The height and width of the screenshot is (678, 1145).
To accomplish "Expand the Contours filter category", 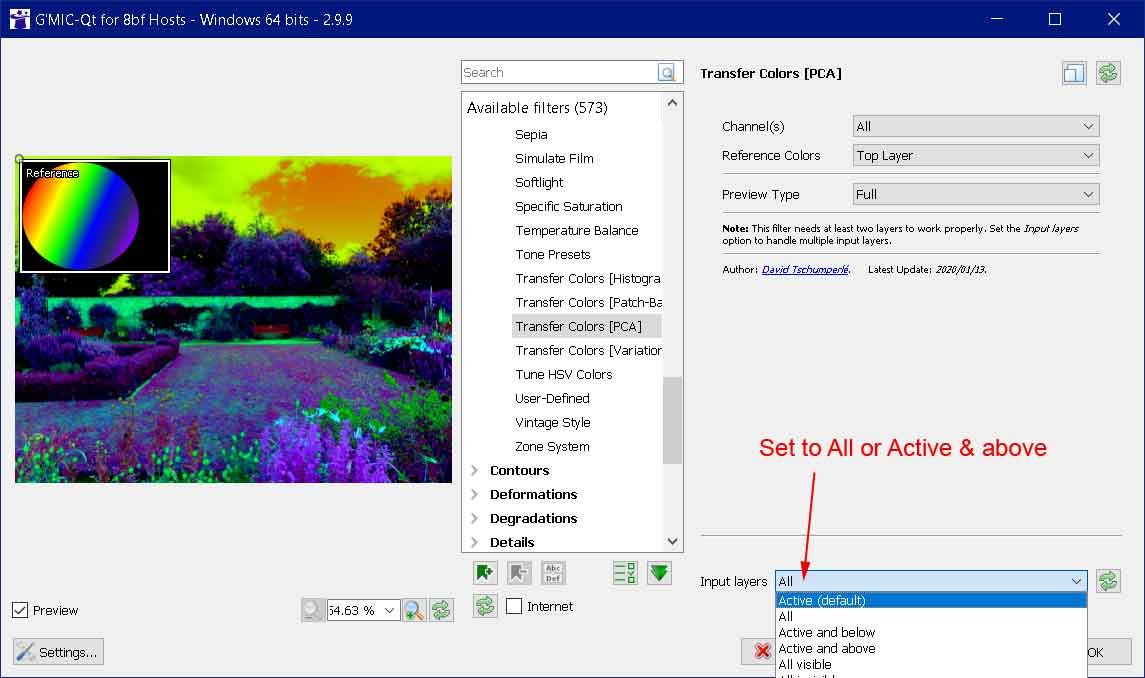I will coord(475,471).
